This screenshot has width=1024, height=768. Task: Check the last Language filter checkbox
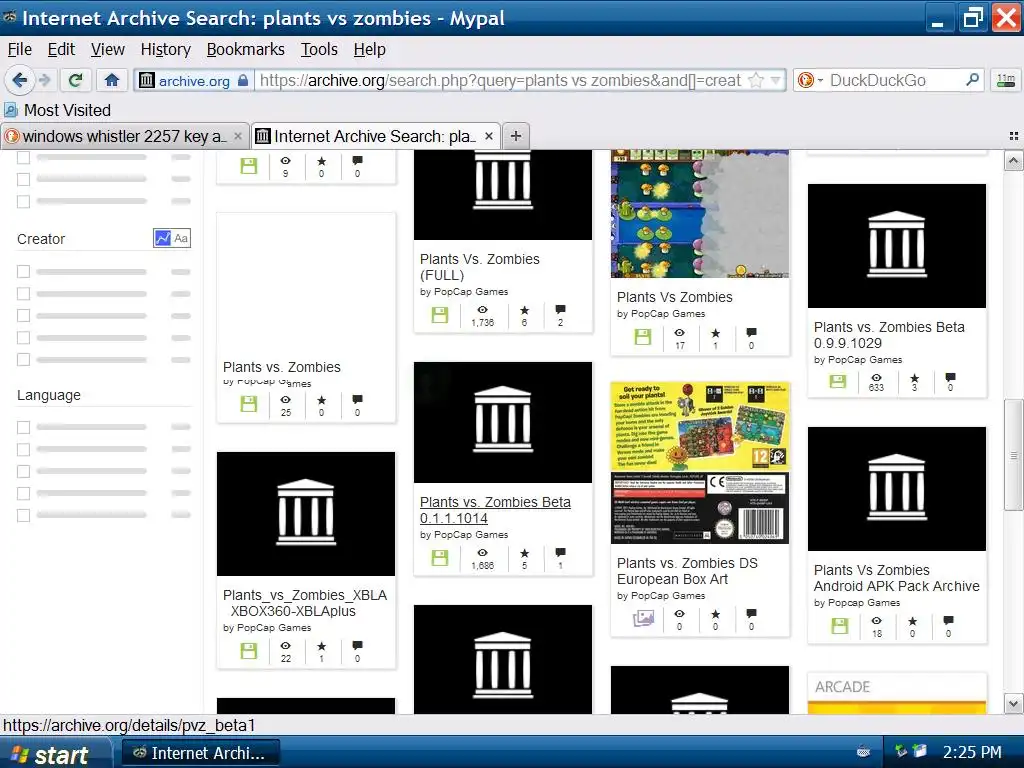[24, 515]
